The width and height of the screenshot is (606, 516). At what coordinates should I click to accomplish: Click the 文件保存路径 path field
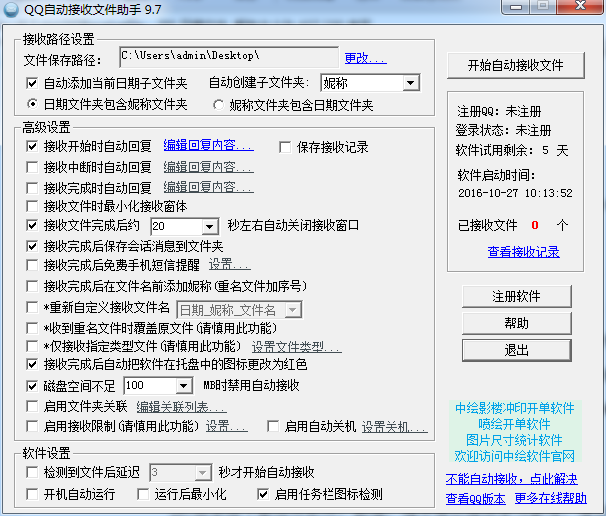pyautogui.click(x=229, y=57)
